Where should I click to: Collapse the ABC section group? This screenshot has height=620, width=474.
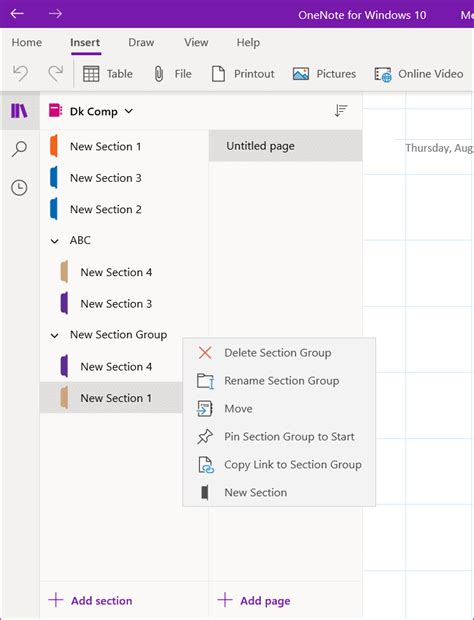click(55, 241)
